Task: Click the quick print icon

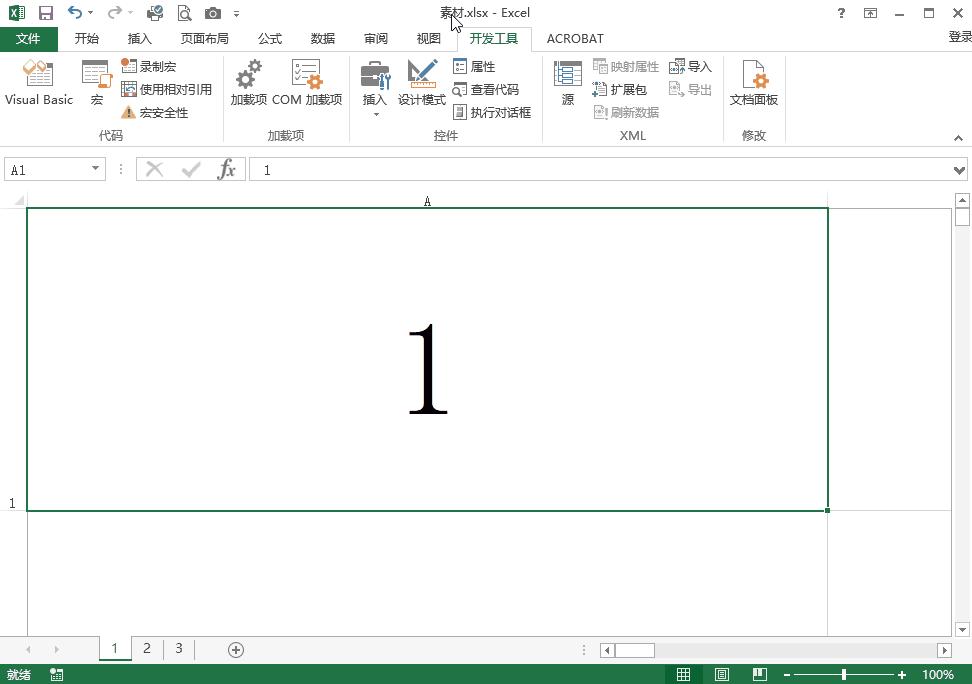Action: coord(155,13)
